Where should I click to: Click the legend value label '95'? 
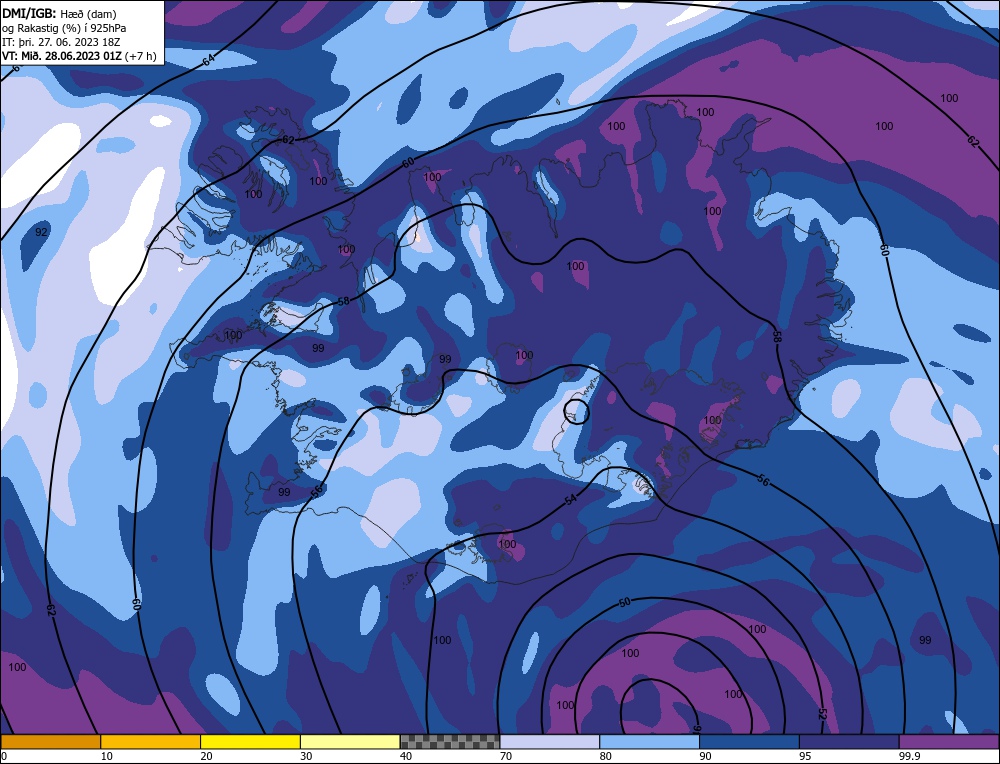805,756
